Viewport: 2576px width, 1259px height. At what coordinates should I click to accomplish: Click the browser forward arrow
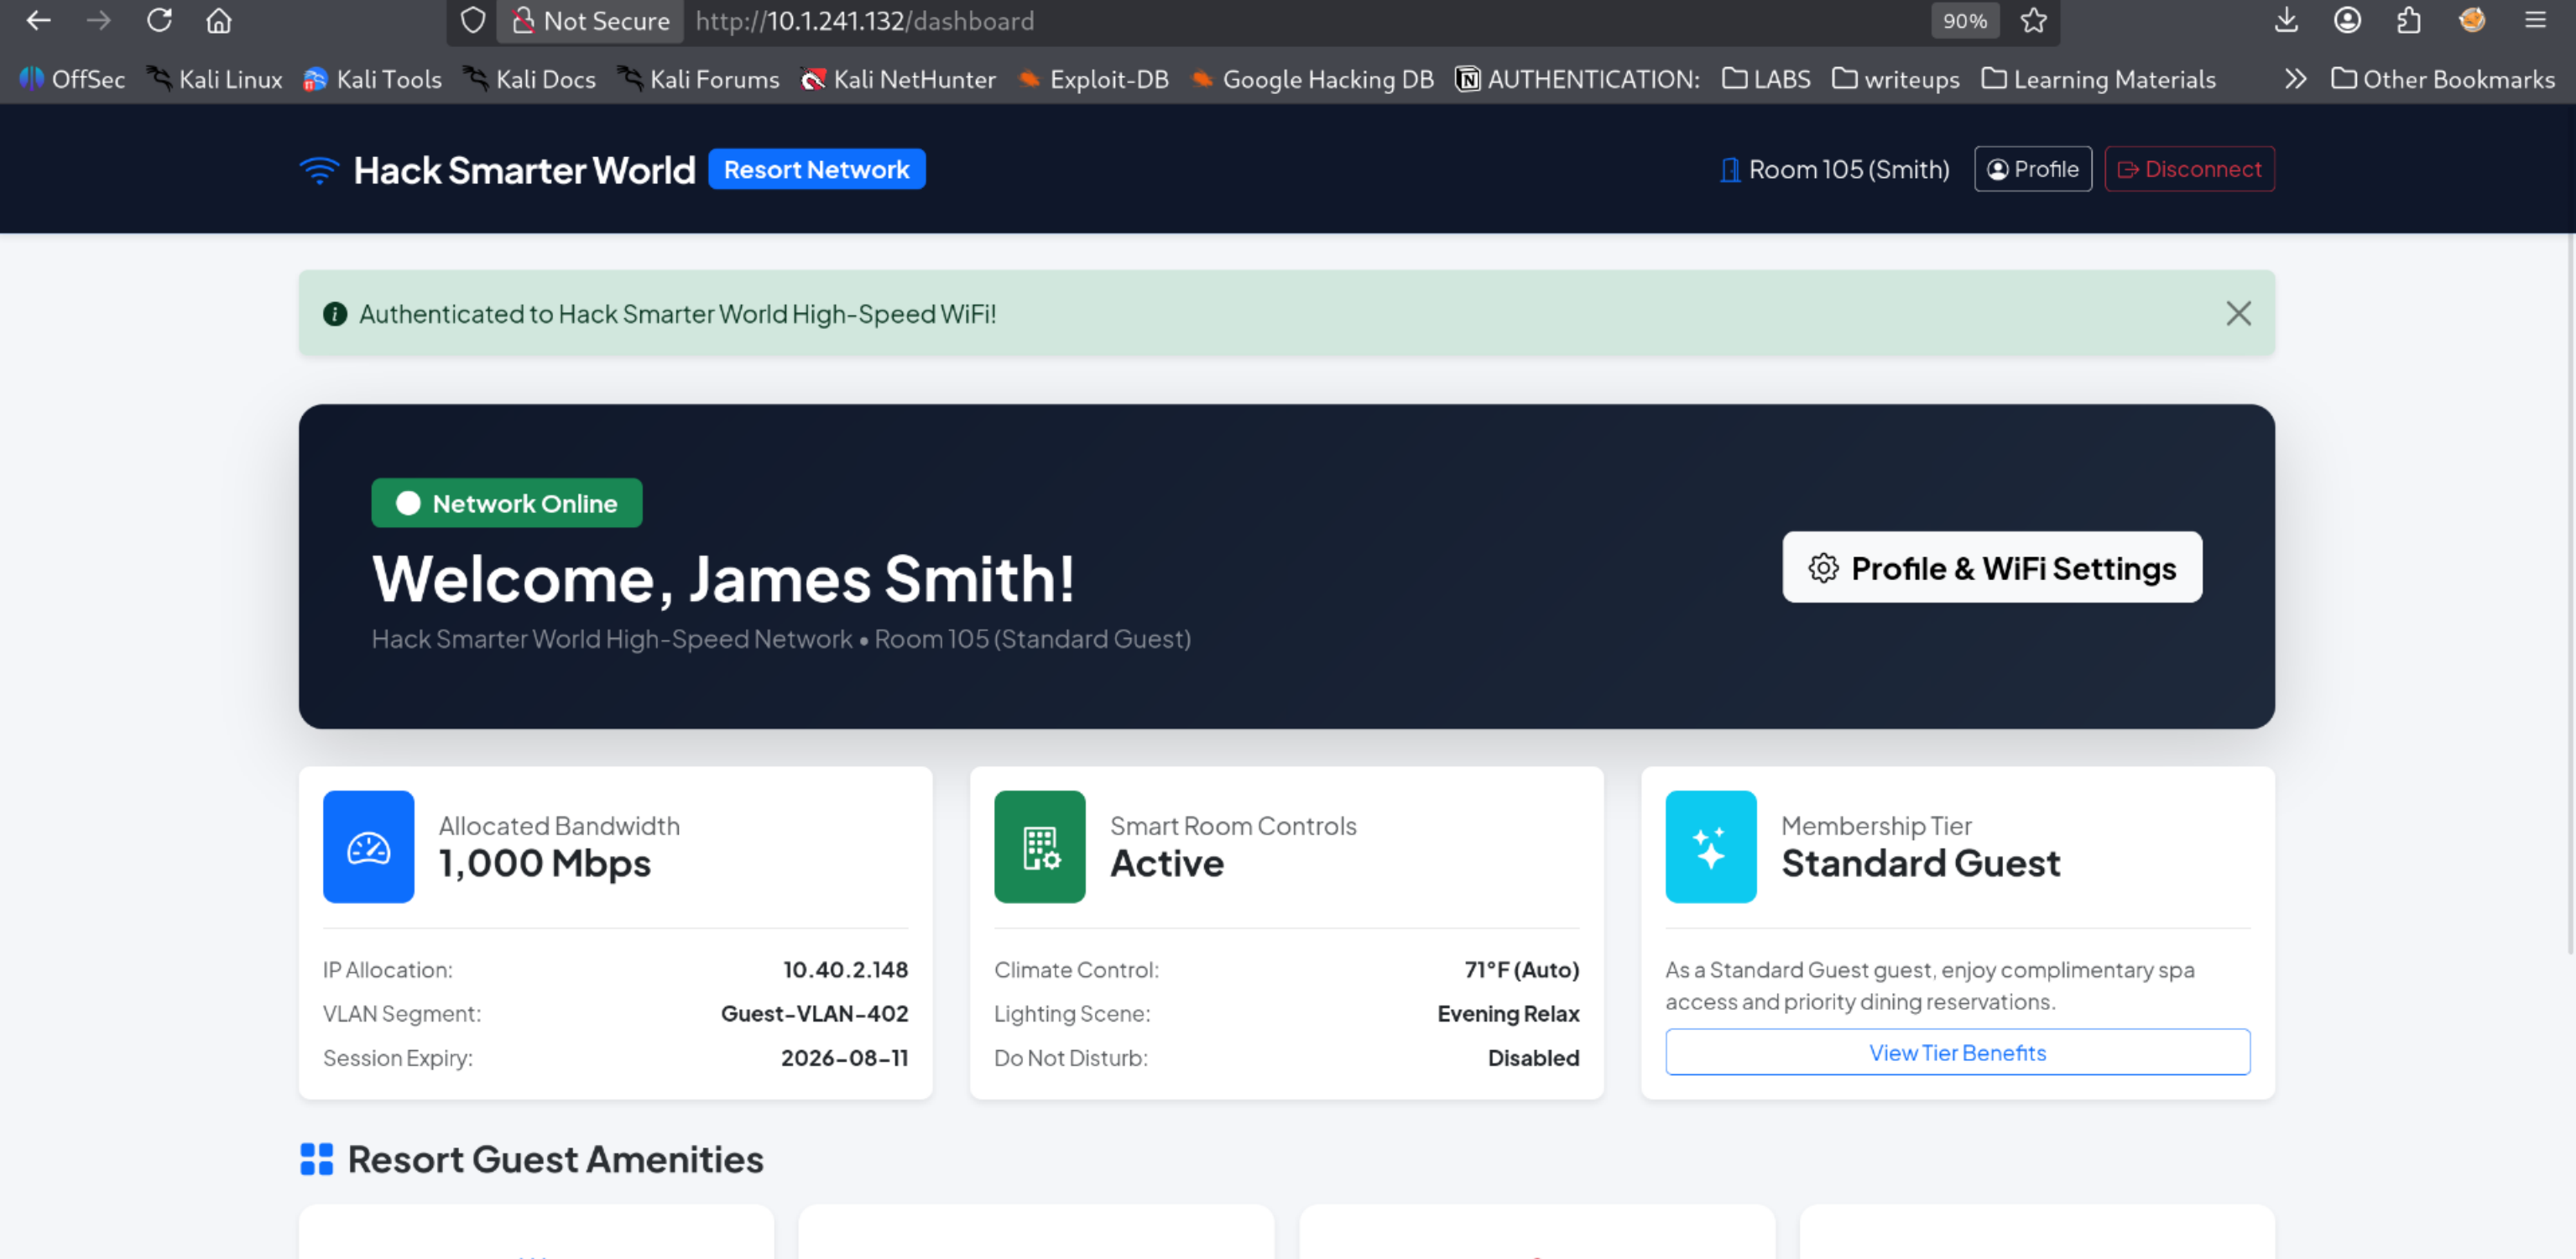click(x=98, y=20)
